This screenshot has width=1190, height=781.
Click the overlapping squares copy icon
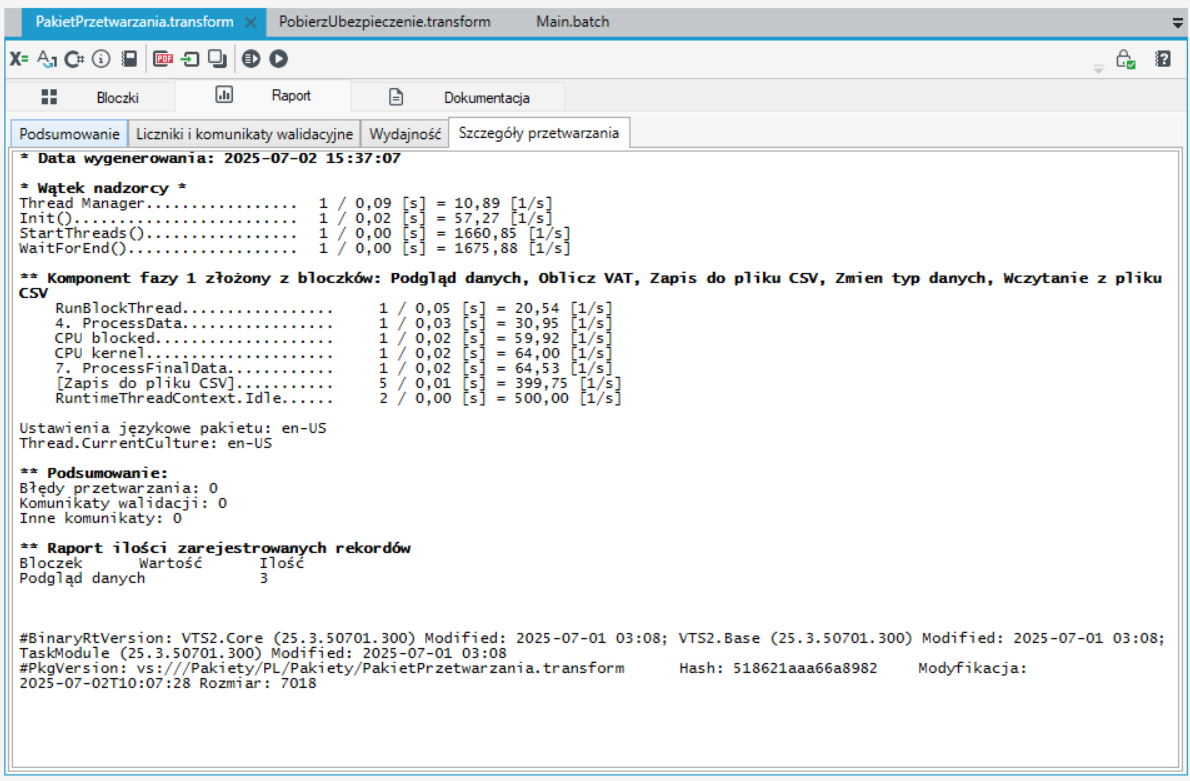click(218, 59)
